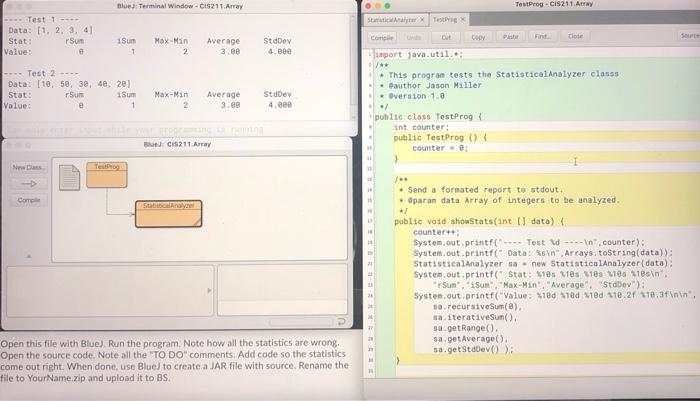The height and width of the screenshot is (401, 700).
Task: Click the Compile button in the TestProg editor
Action: [382, 38]
